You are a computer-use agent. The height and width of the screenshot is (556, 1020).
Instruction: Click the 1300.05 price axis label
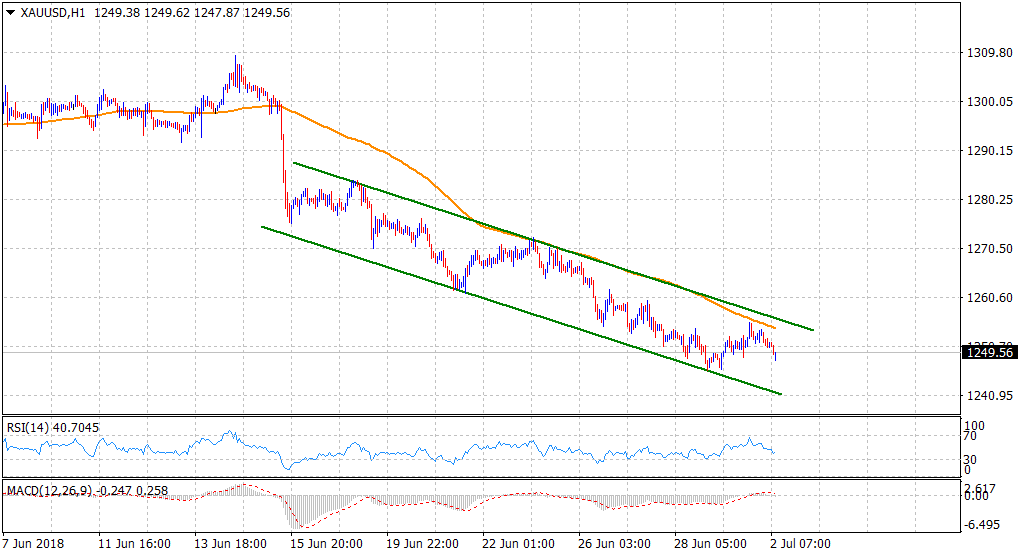click(x=986, y=102)
